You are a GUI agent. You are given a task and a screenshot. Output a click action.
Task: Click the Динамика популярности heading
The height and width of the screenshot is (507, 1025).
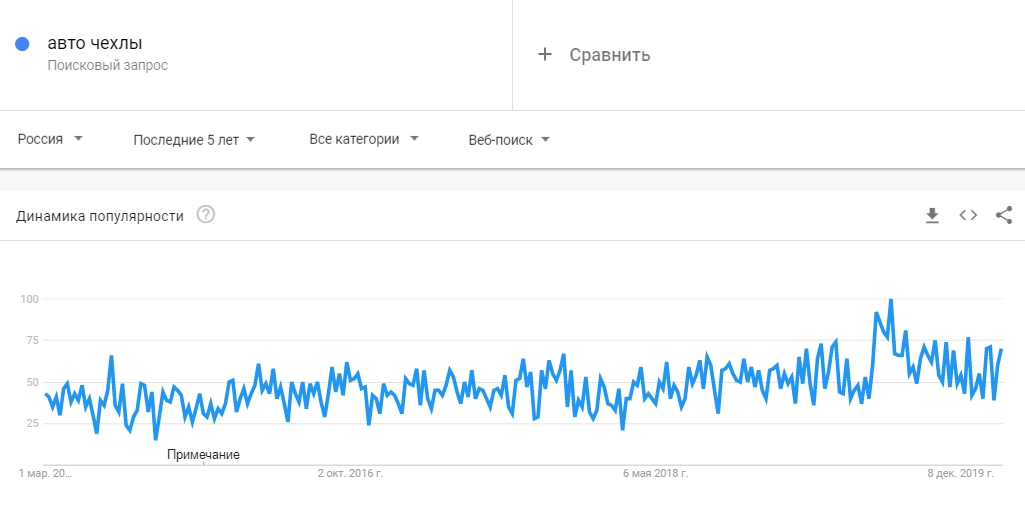(x=99, y=216)
